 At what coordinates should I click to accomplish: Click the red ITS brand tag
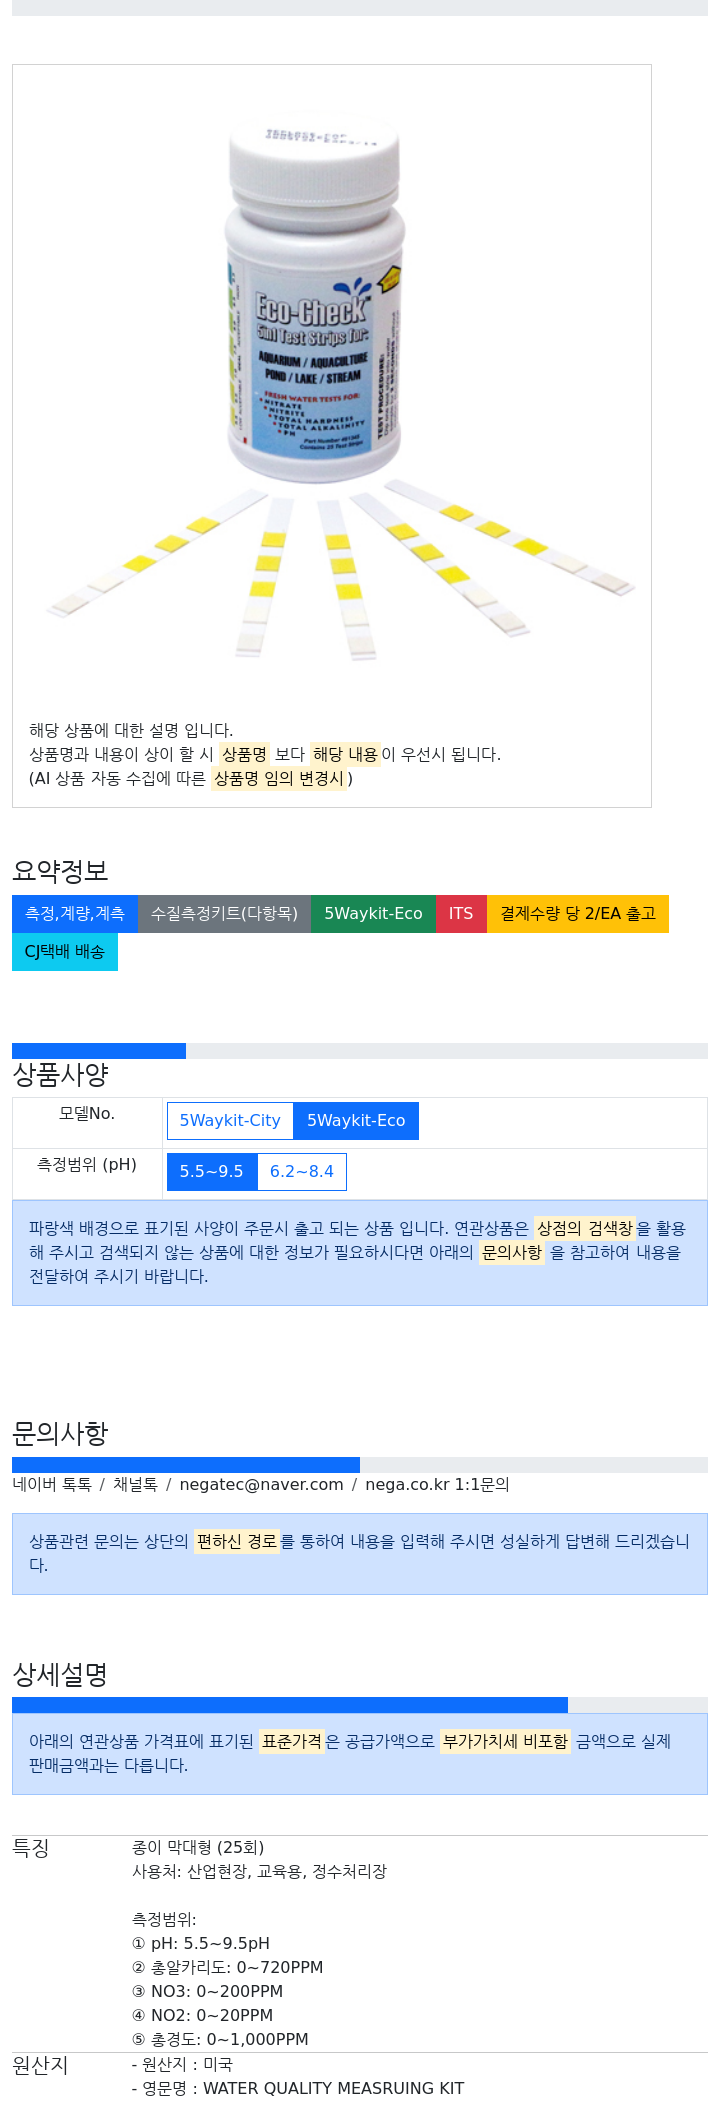click(461, 914)
